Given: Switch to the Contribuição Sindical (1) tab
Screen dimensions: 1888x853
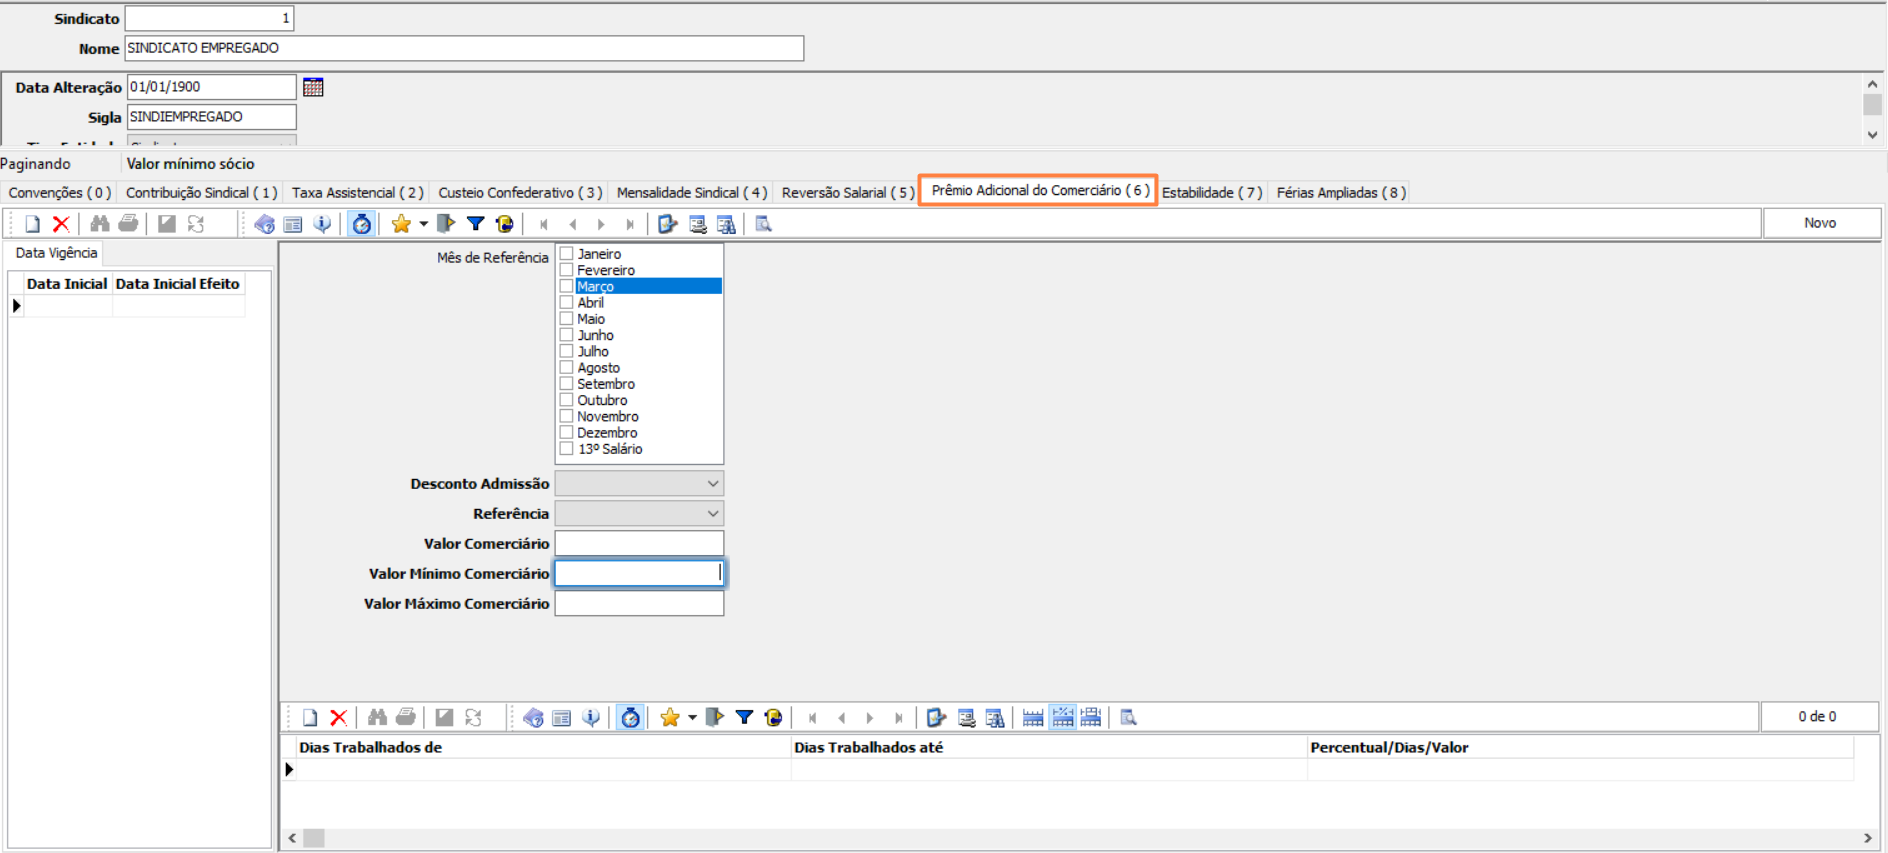Looking at the screenshot, I should pyautogui.click(x=201, y=193).
